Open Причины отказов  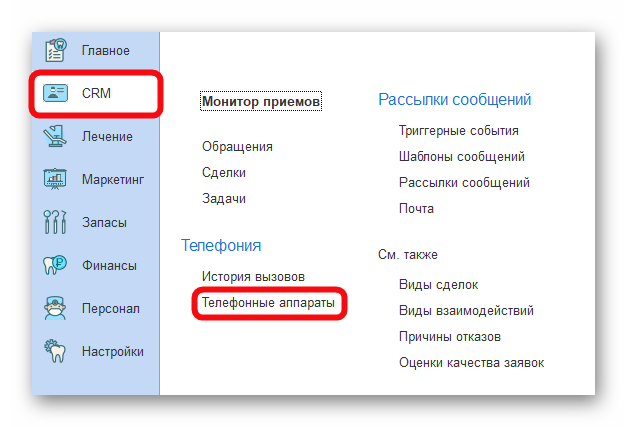coord(450,337)
